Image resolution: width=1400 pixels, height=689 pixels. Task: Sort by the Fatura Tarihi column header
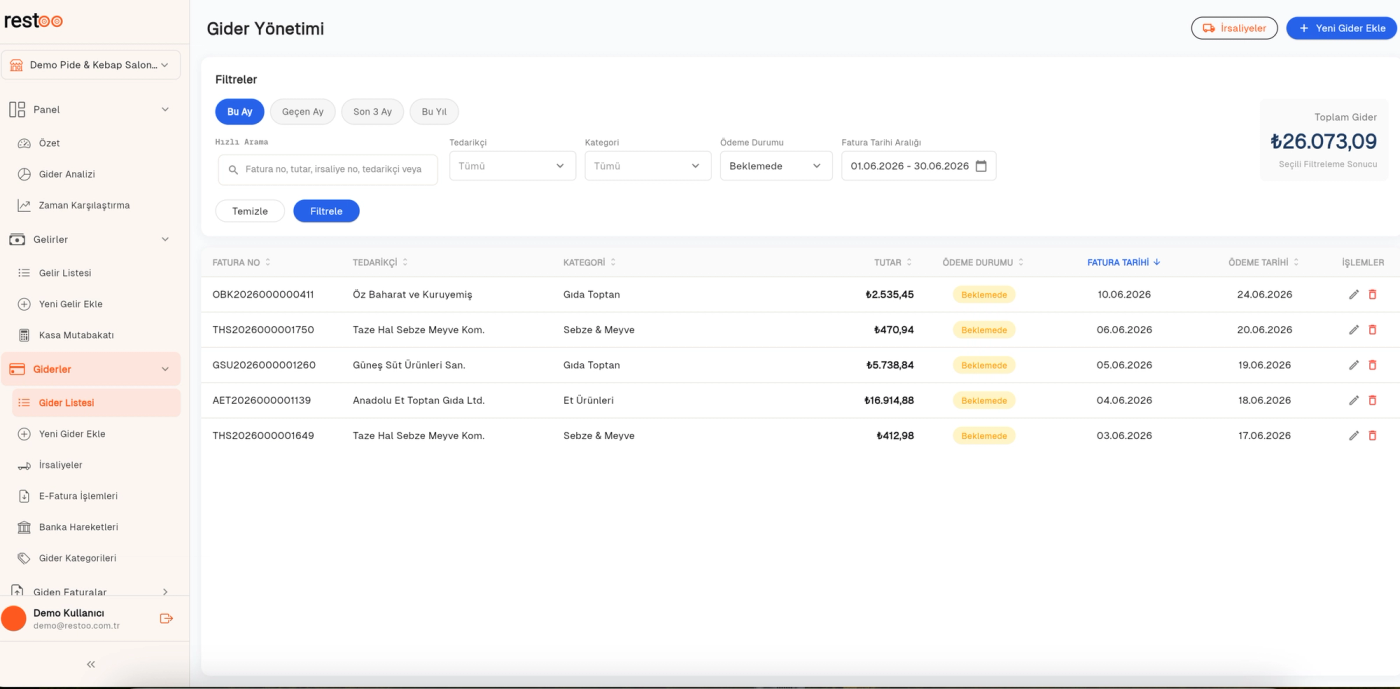click(1124, 262)
